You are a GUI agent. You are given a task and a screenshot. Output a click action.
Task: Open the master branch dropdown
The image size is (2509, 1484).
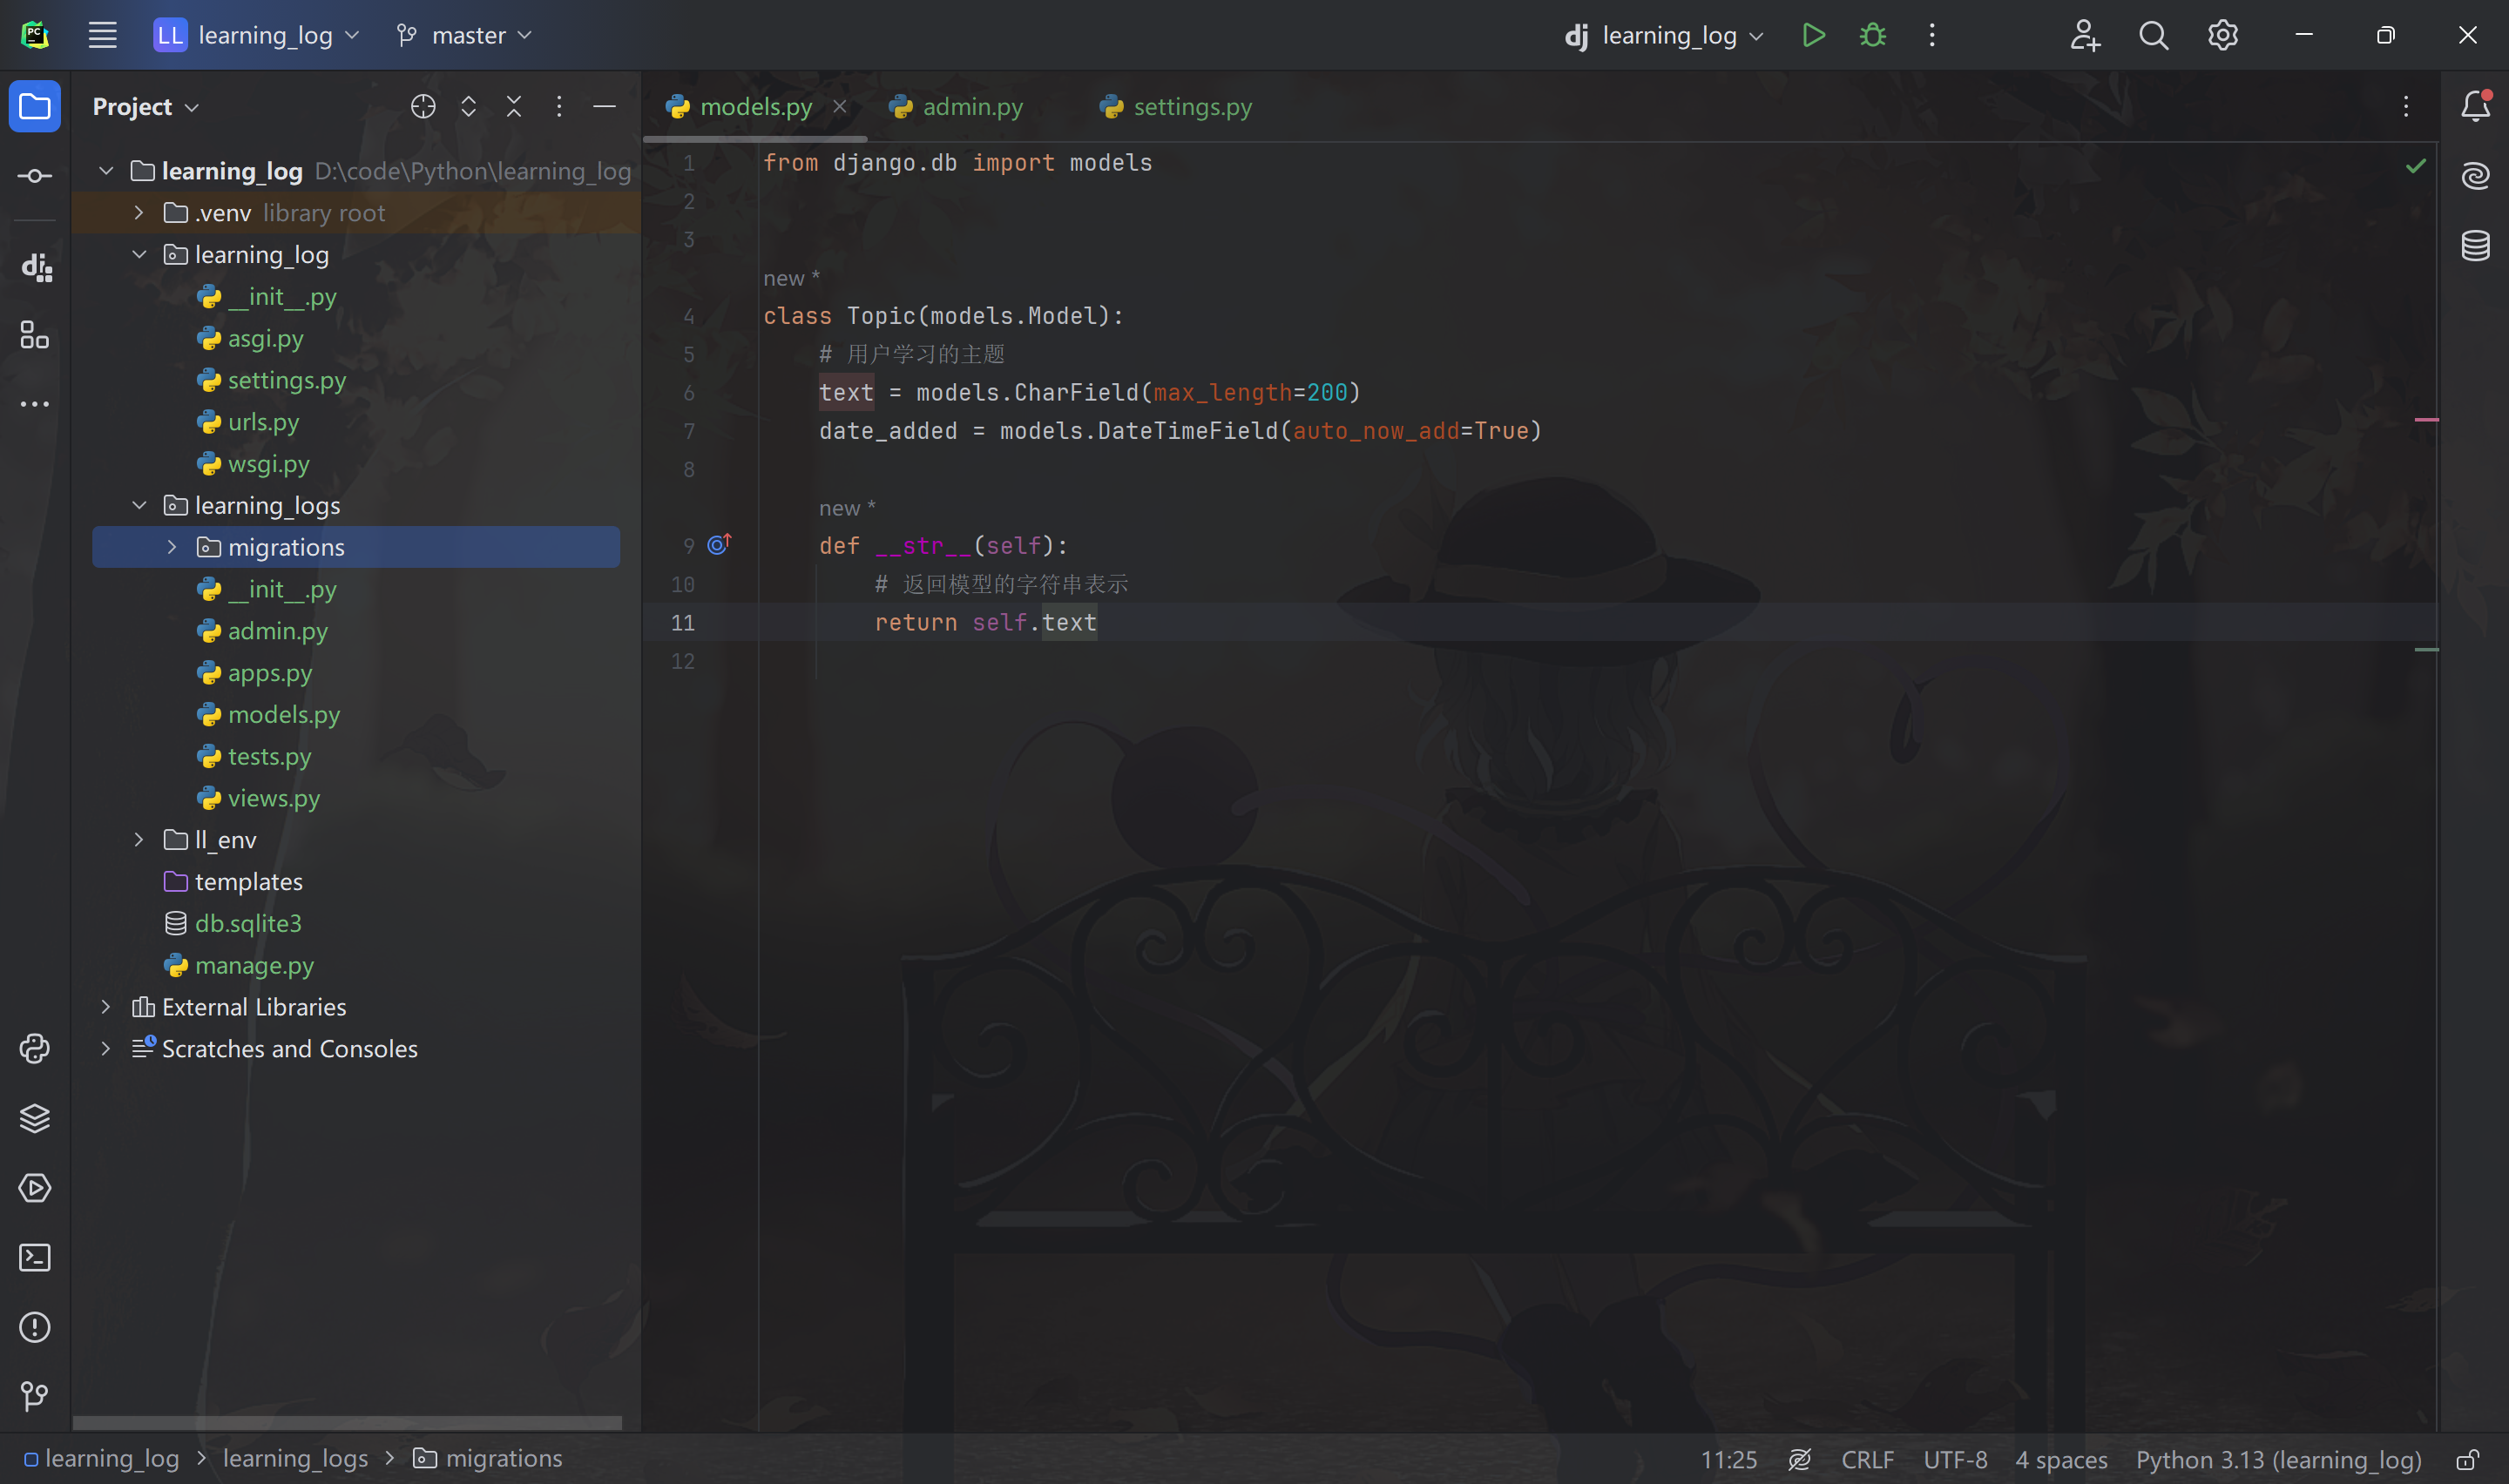tap(465, 35)
